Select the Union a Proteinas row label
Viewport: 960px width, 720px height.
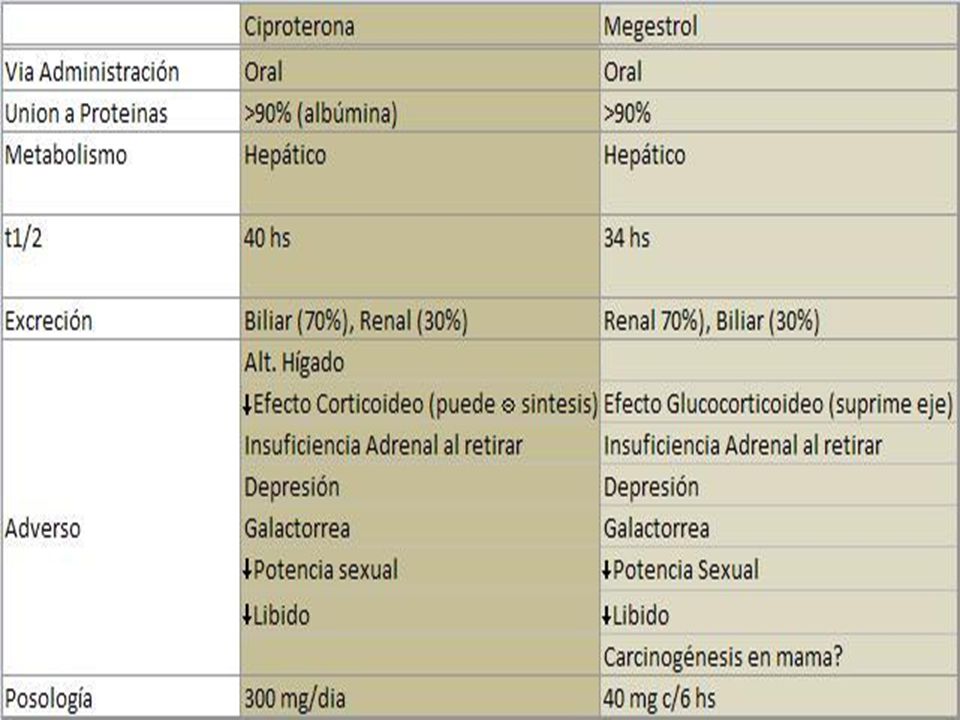(121, 113)
